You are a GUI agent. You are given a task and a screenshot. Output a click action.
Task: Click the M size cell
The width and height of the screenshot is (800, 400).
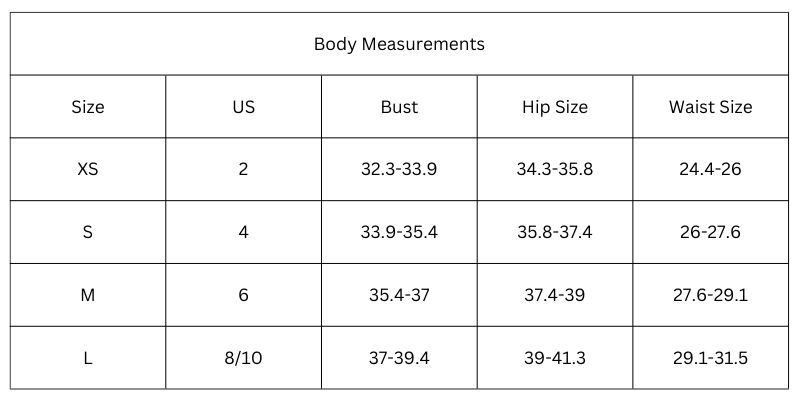point(88,295)
